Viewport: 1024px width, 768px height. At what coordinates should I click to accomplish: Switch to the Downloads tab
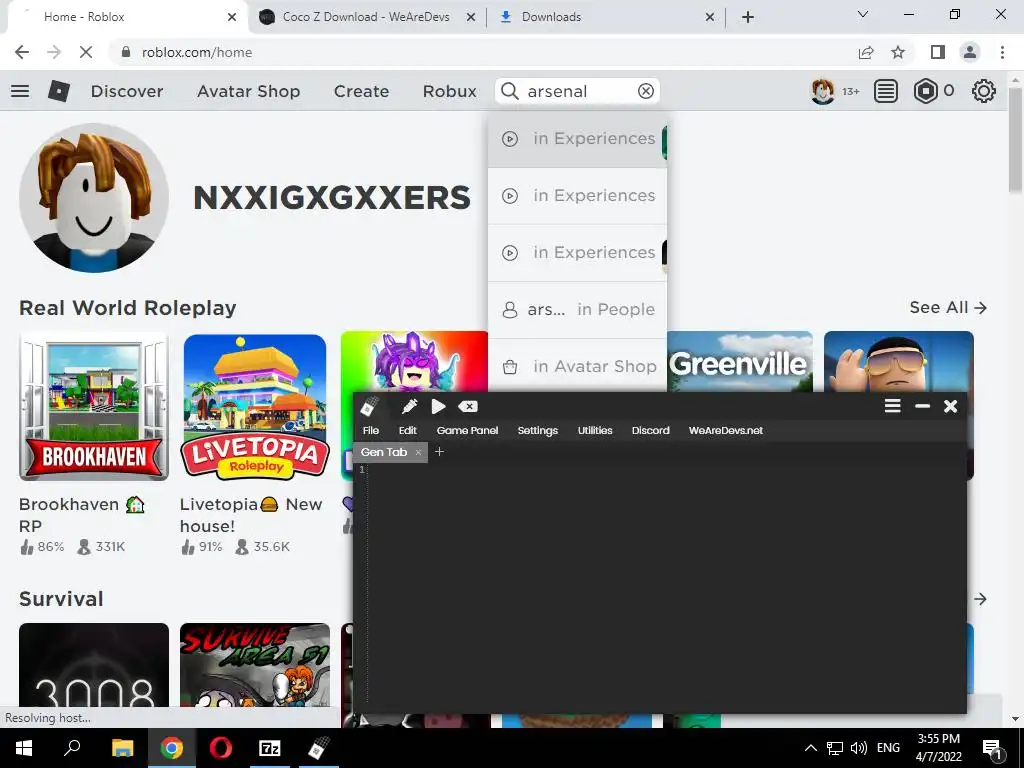(x=606, y=17)
